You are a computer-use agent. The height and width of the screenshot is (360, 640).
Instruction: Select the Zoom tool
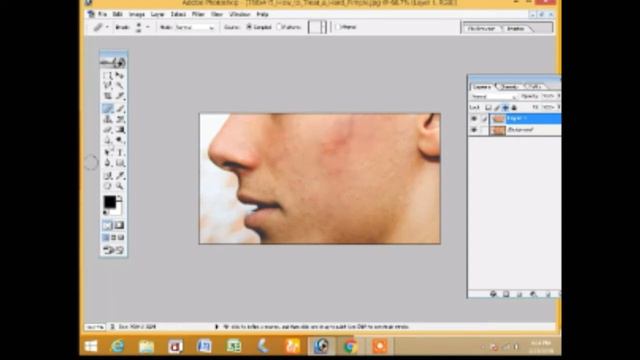tap(120, 186)
